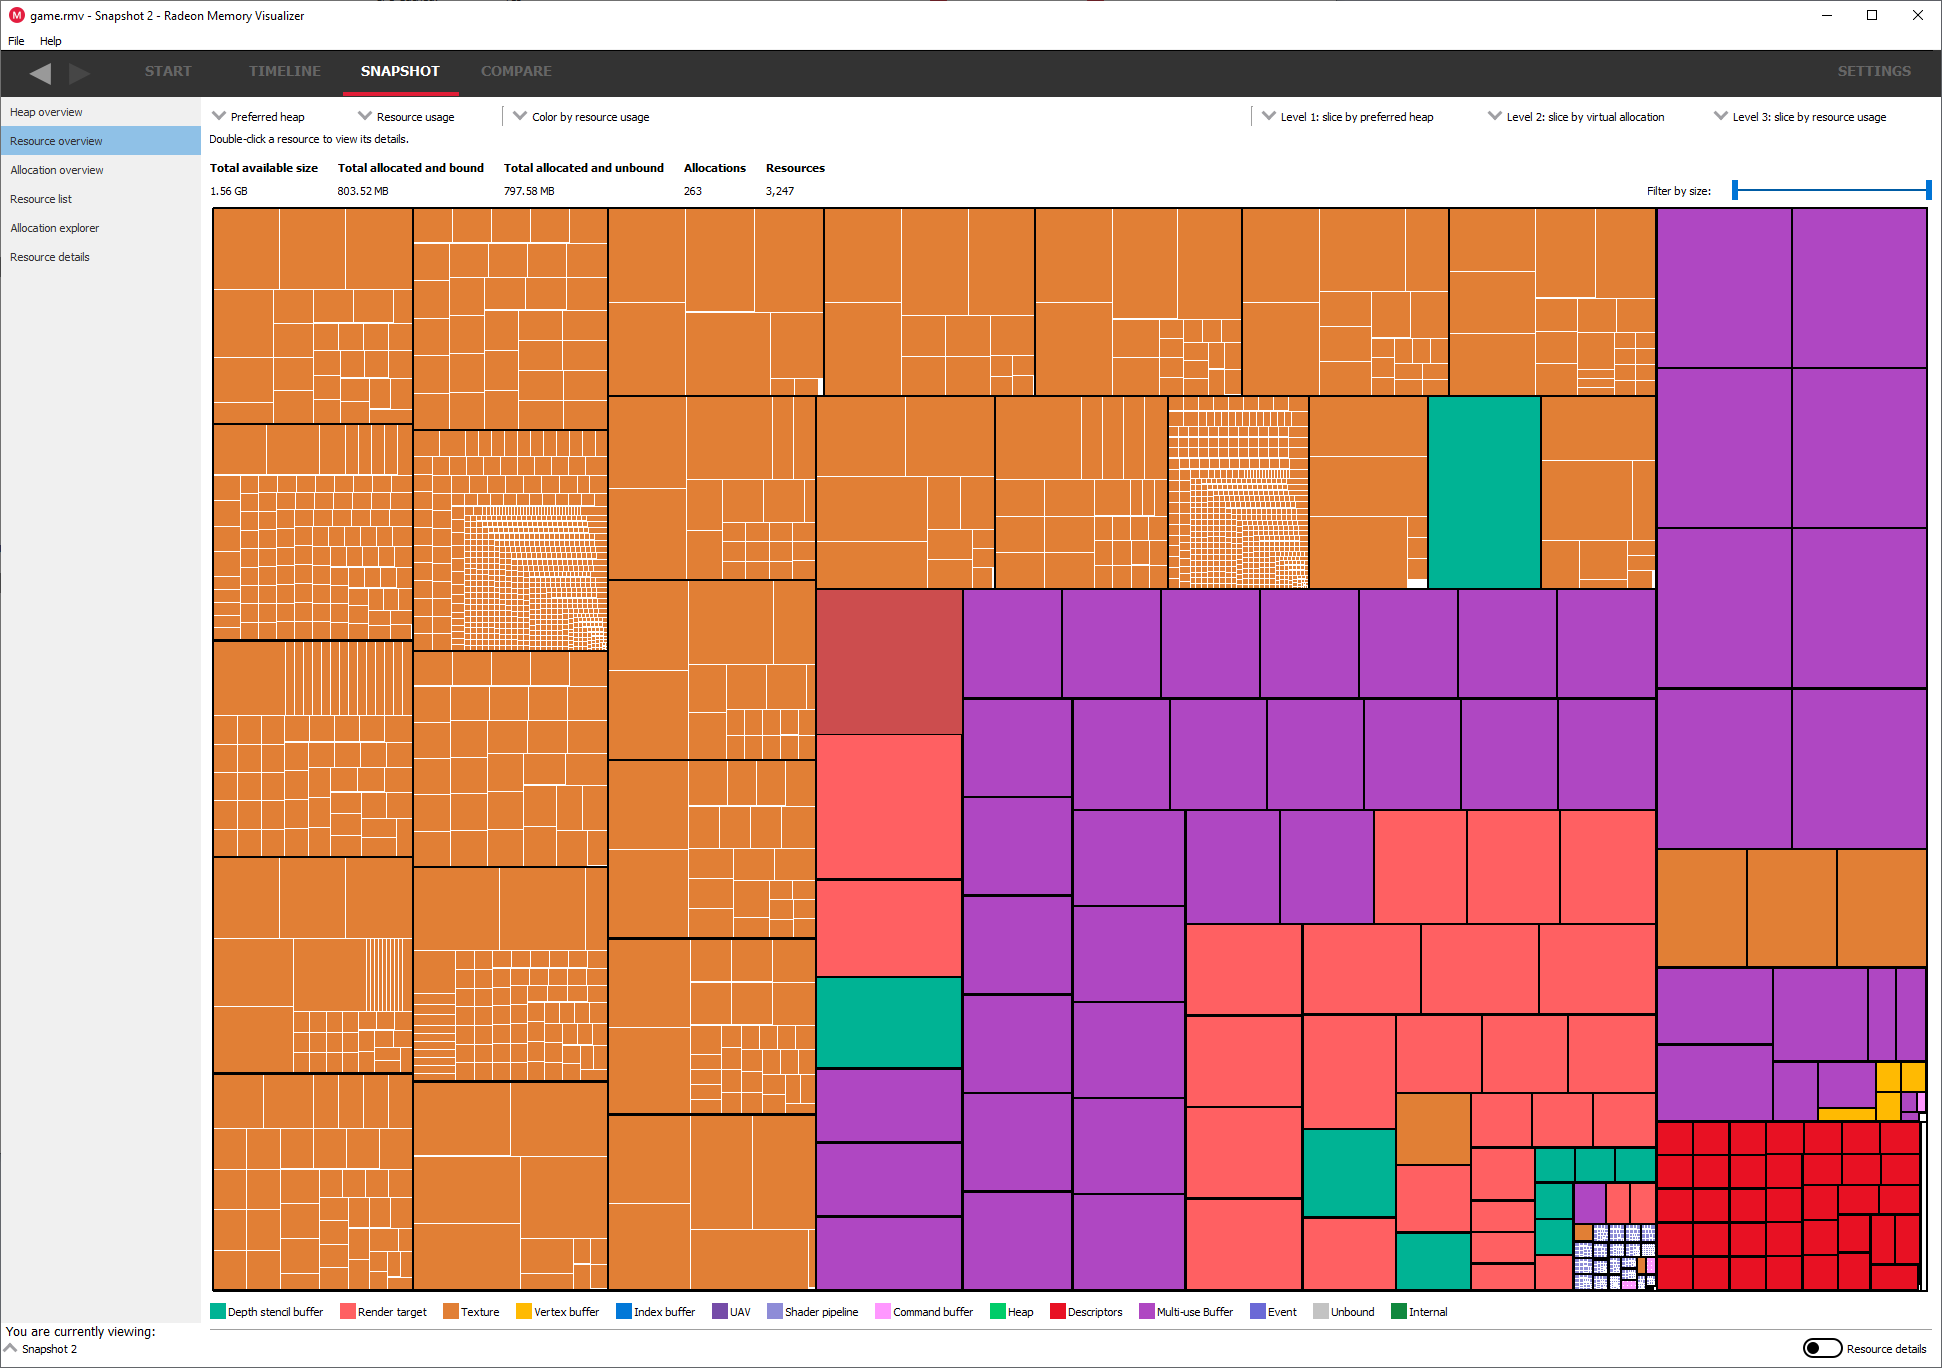Click the forward navigation arrow
The width and height of the screenshot is (1942, 1368).
pyautogui.click(x=79, y=73)
